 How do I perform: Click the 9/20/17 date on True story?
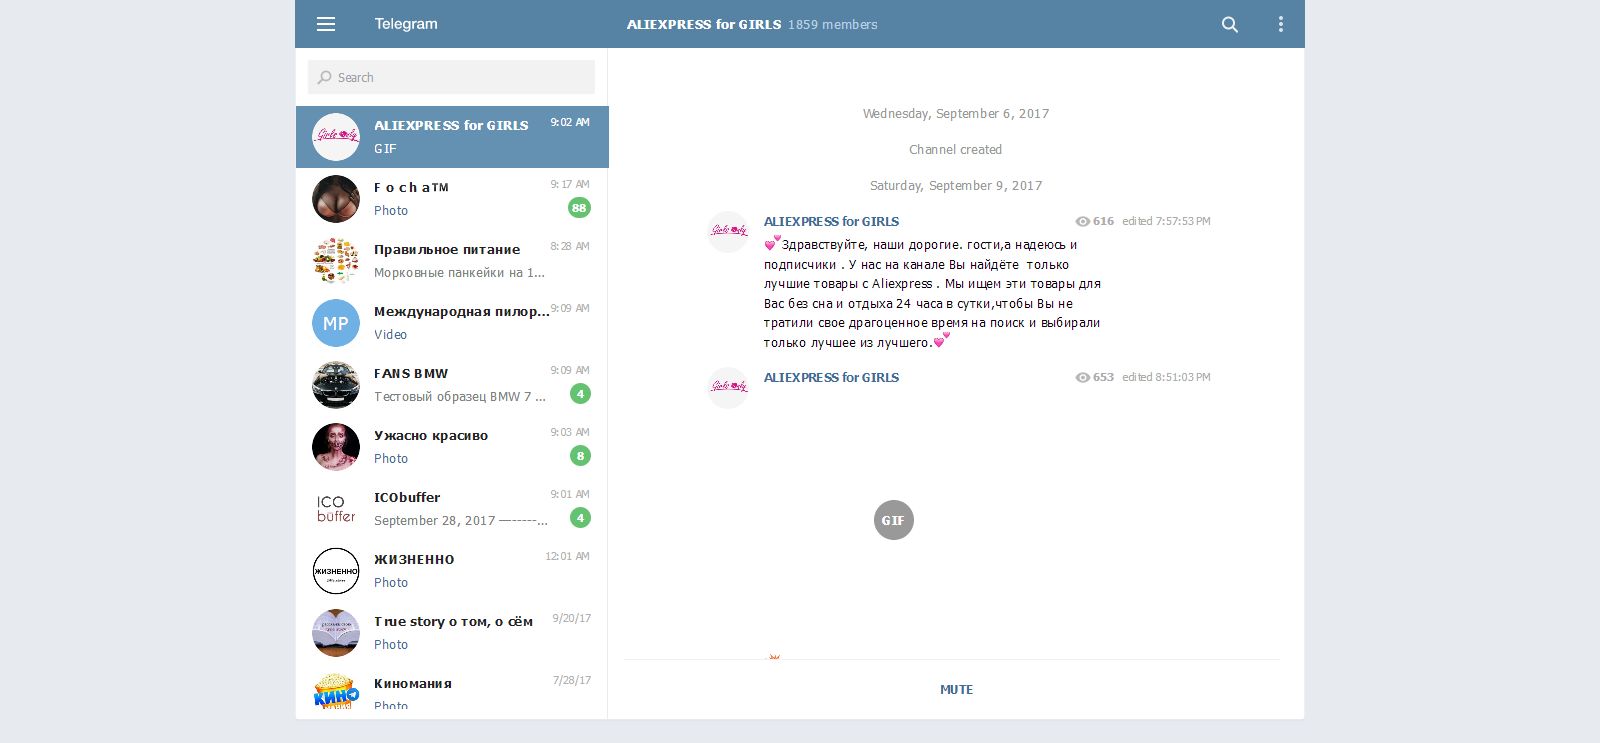[571, 619]
